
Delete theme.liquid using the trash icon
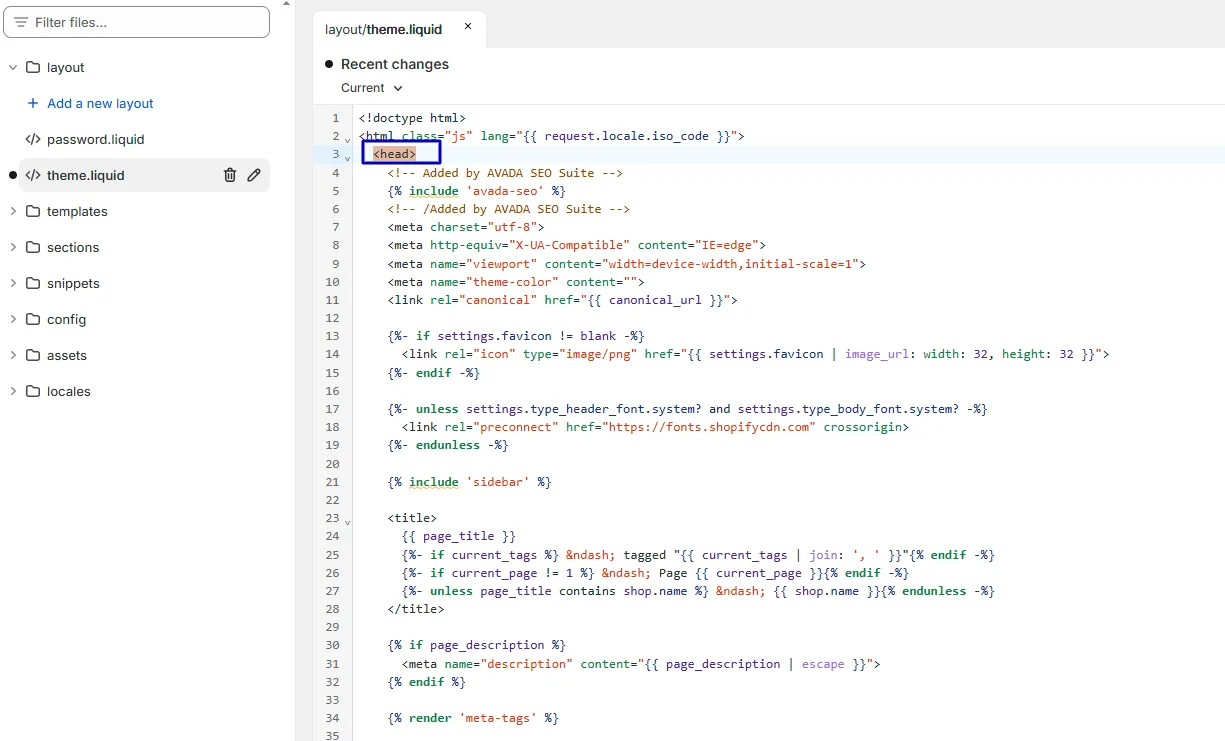point(230,175)
